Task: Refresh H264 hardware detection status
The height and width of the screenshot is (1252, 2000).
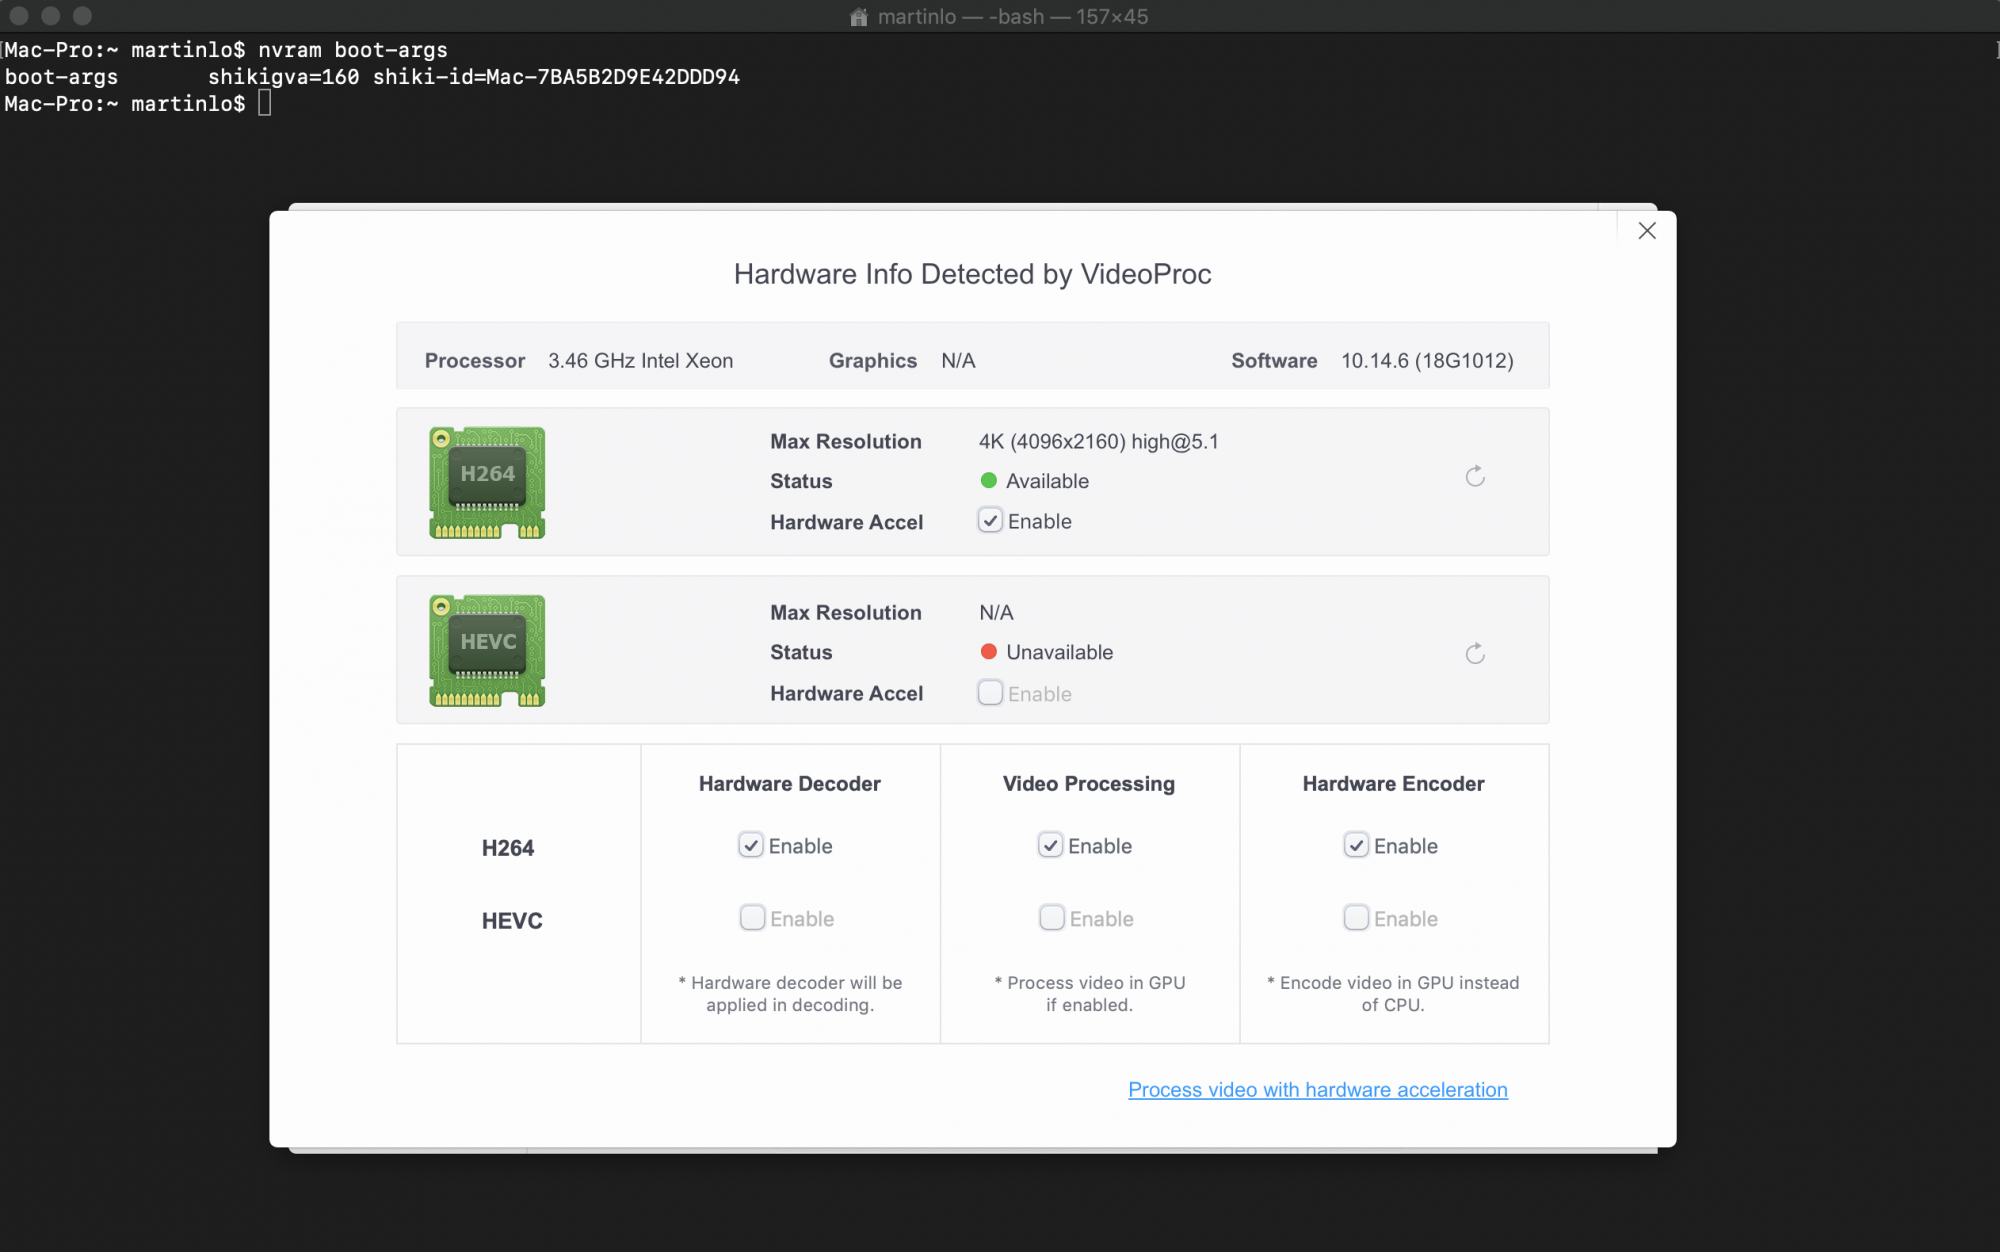Action: pyautogui.click(x=1475, y=477)
